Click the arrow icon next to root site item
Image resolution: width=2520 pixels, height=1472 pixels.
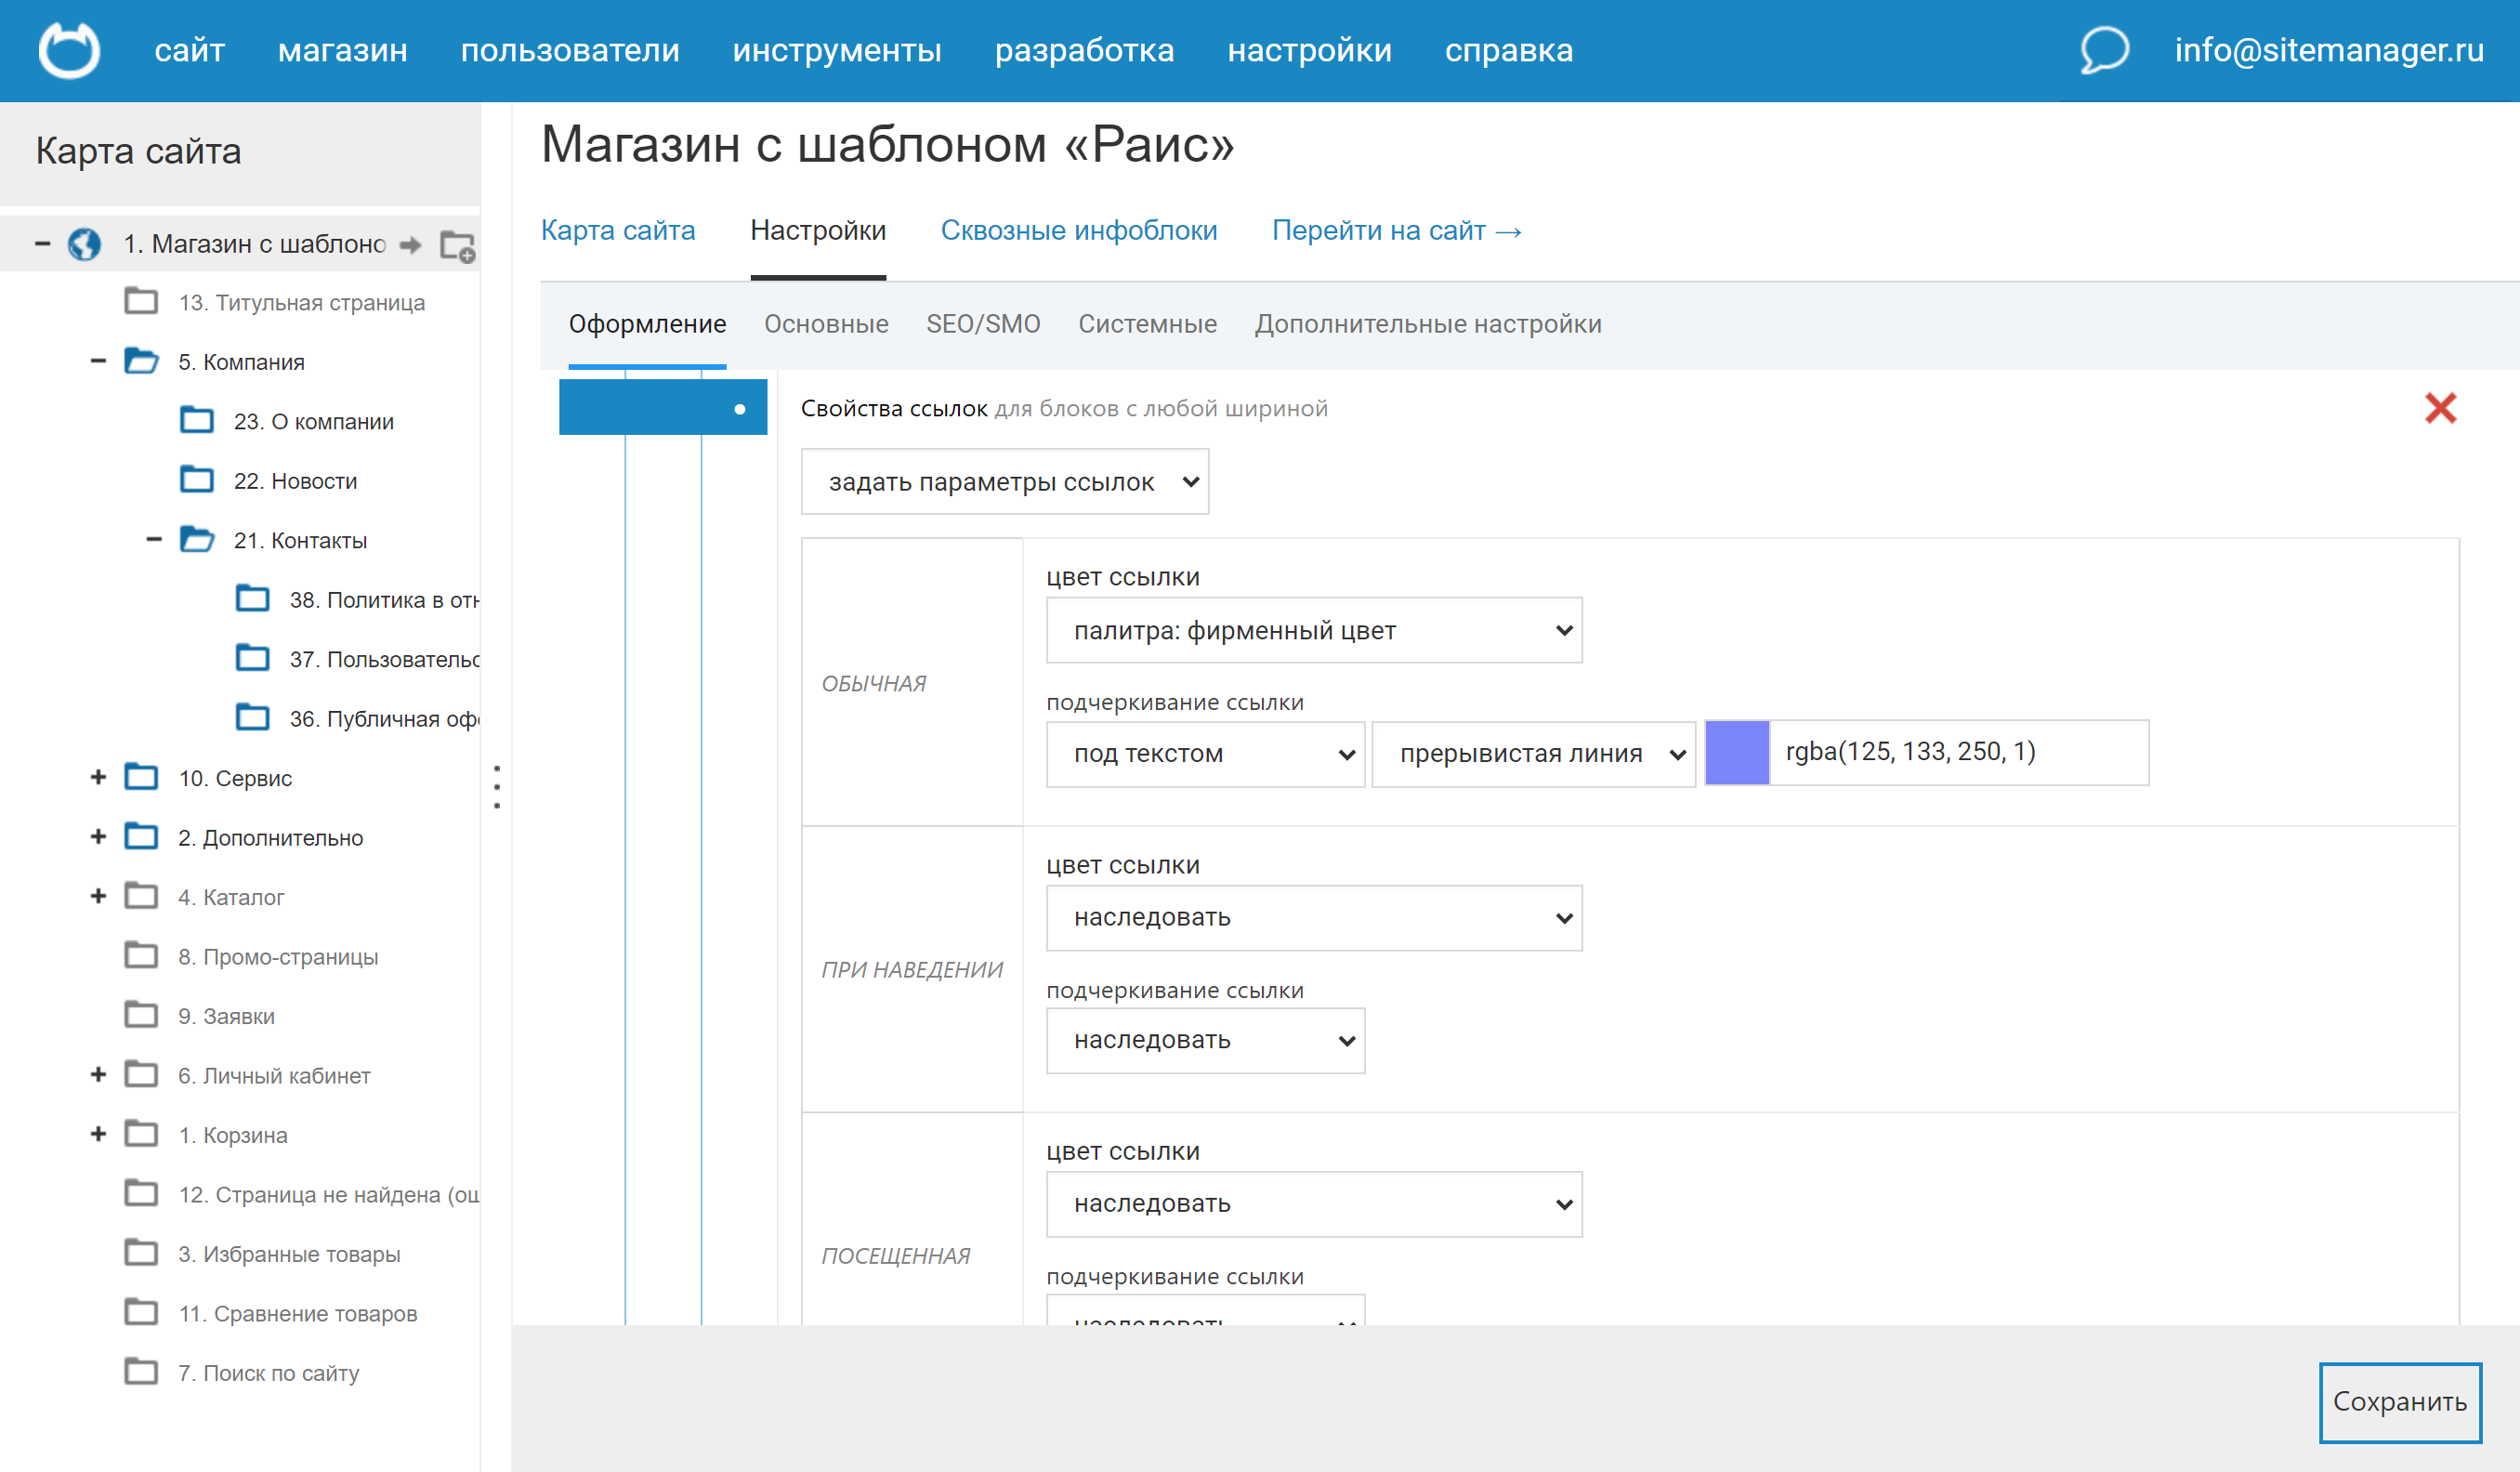(410, 245)
